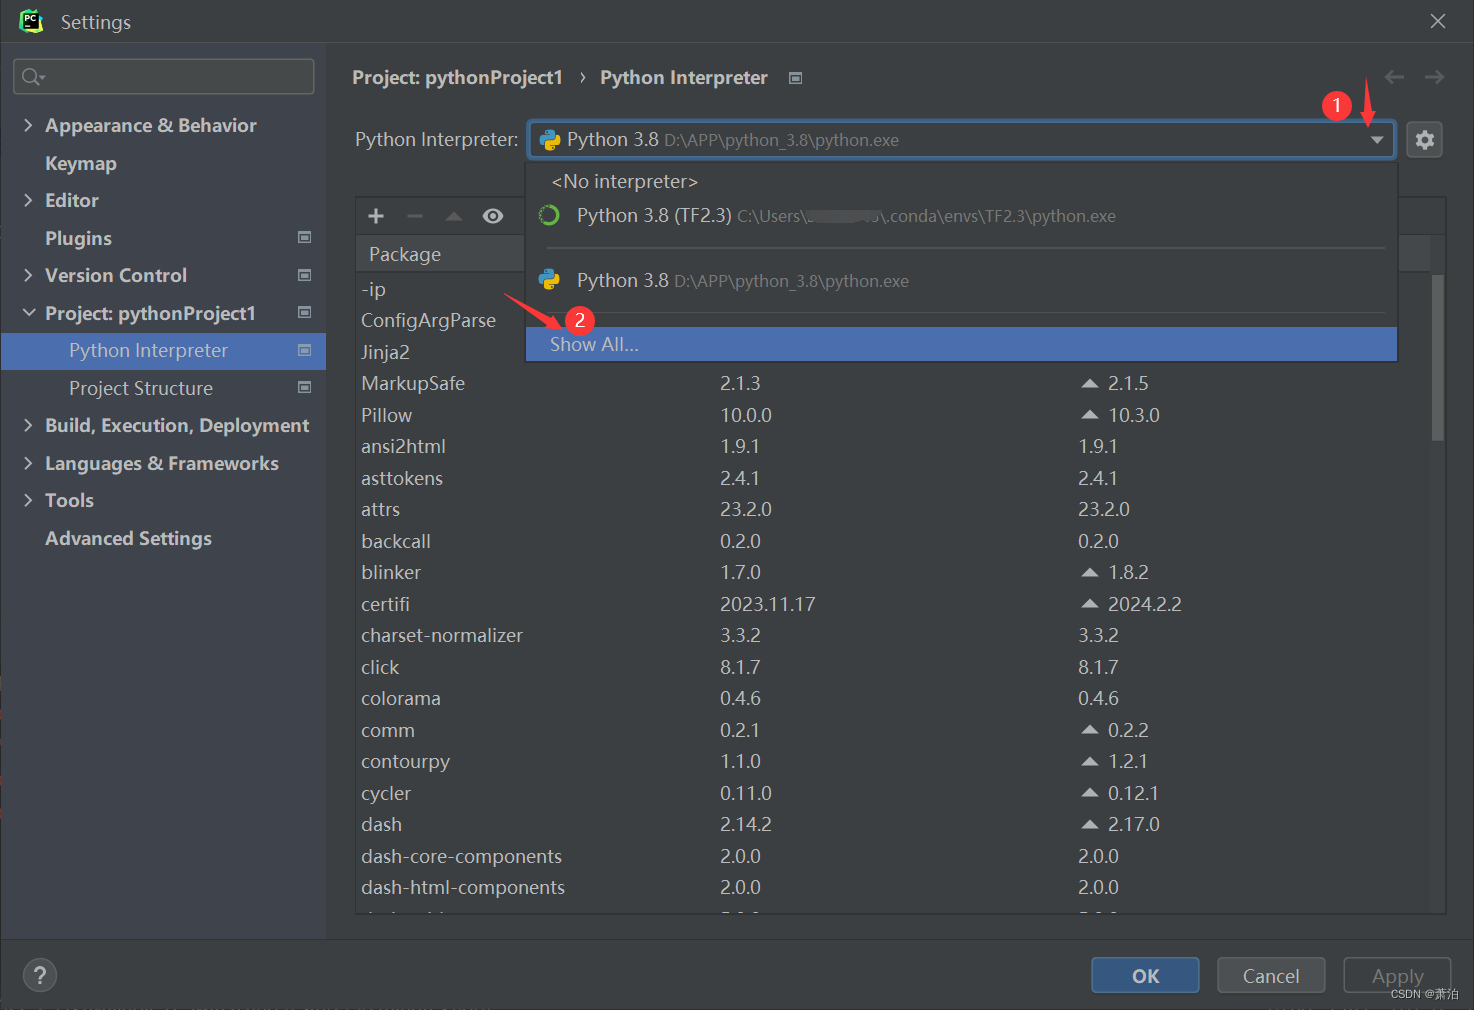Viewport: 1474px width, 1010px height.
Task: Click the update arrow beside certifi 2024.2.2
Action: click(1090, 604)
